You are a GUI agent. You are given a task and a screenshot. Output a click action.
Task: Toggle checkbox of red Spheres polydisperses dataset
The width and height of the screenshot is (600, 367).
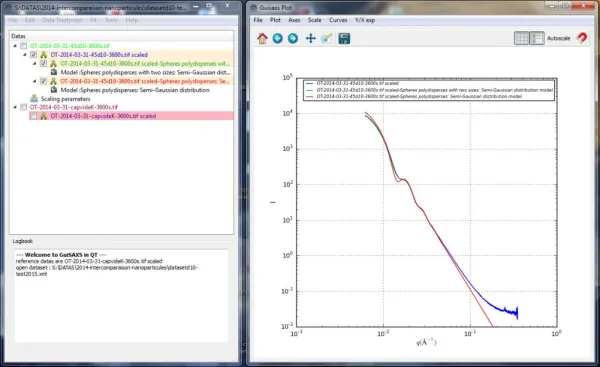pos(44,81)
